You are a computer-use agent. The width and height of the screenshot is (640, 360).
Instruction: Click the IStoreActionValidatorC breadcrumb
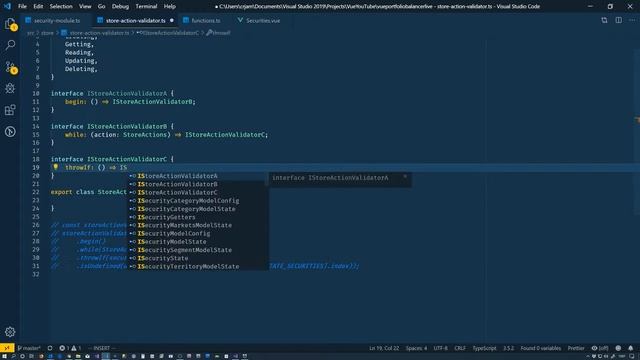[x=168, y=33]
